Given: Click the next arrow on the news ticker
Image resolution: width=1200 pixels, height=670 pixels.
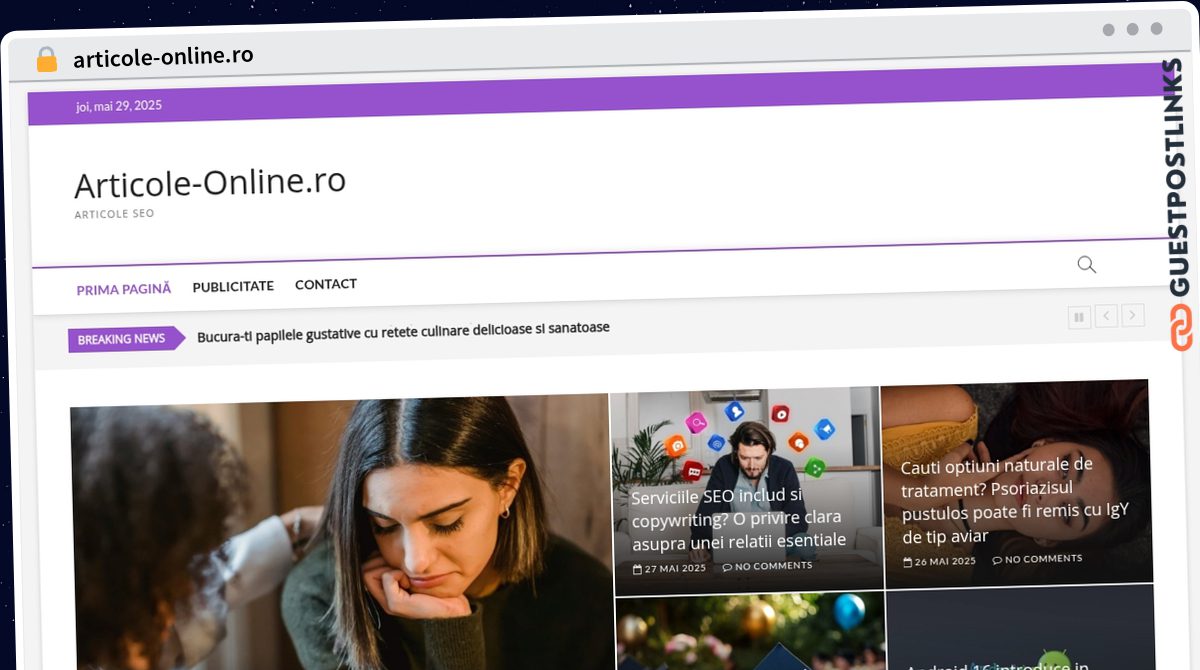Looking at the screenshot, I should coord(1133,316).
